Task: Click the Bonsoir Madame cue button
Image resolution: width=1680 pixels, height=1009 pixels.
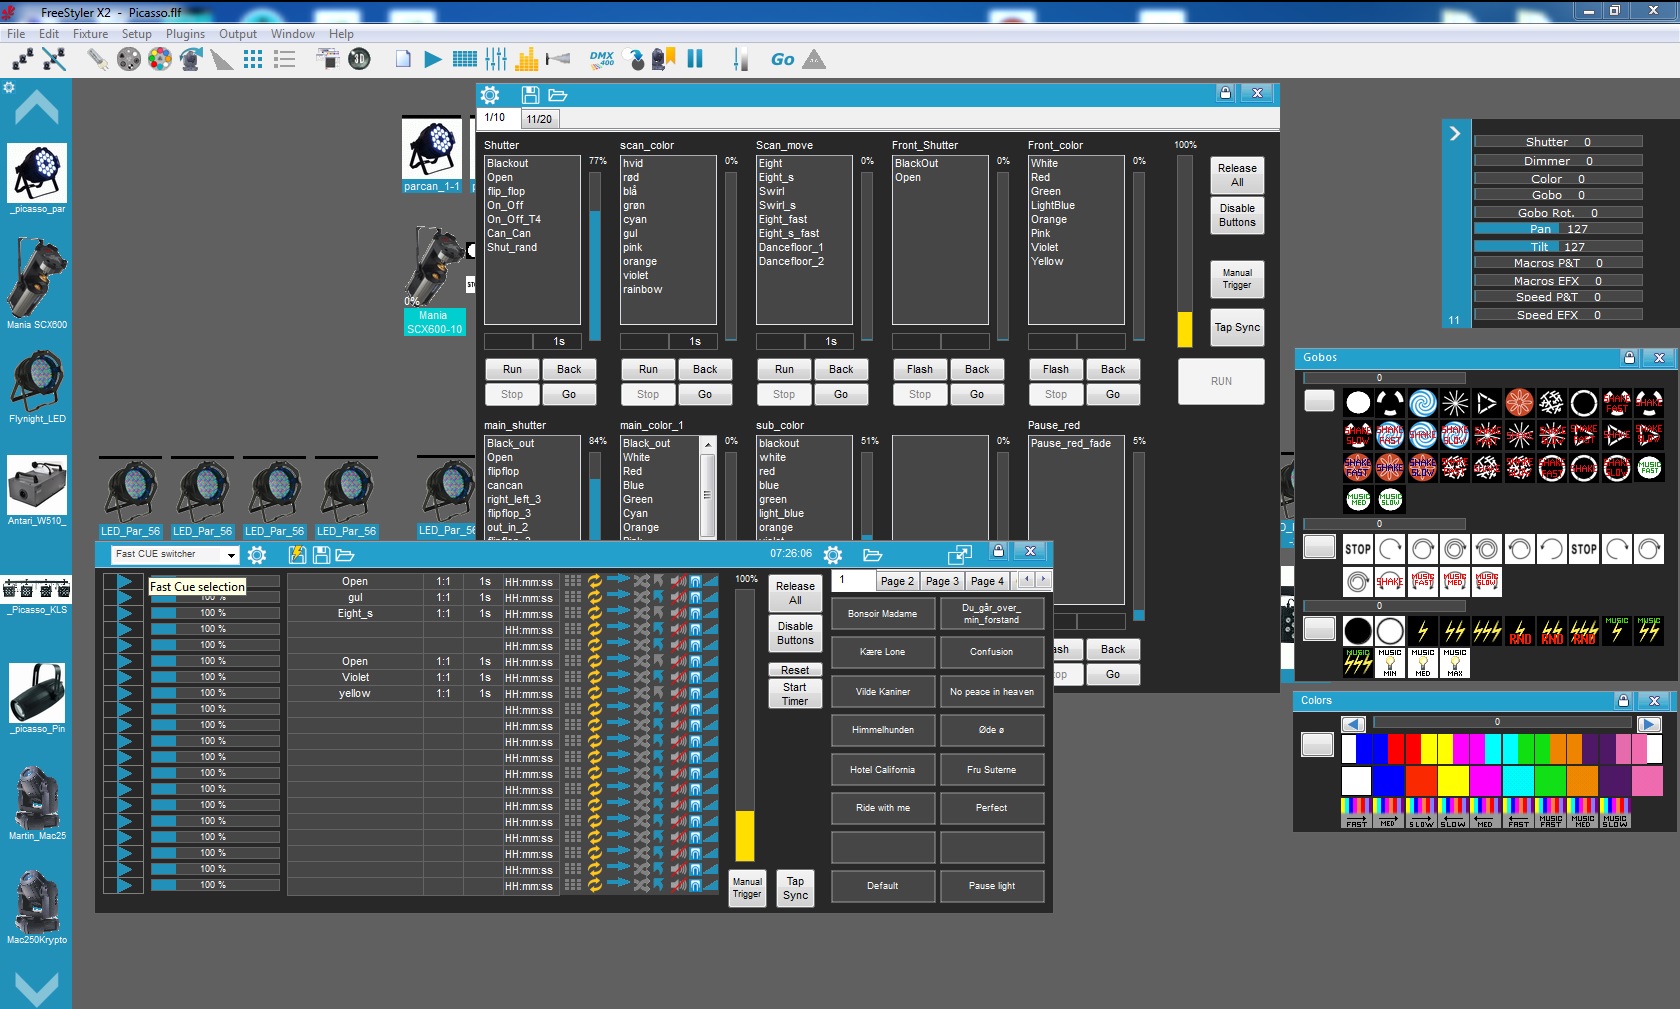Action: pos(883,614)
